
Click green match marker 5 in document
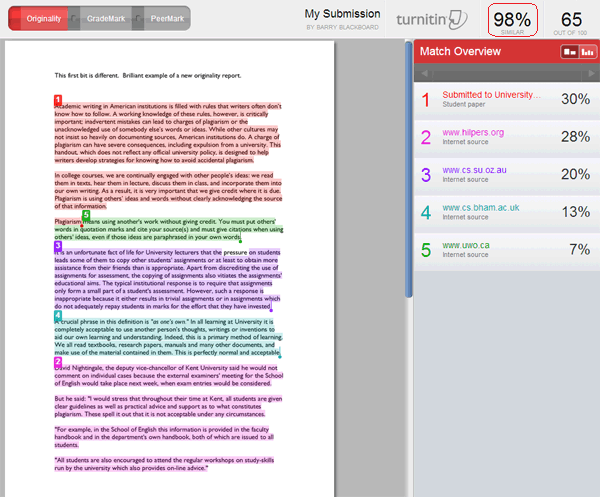coord(86,215)
